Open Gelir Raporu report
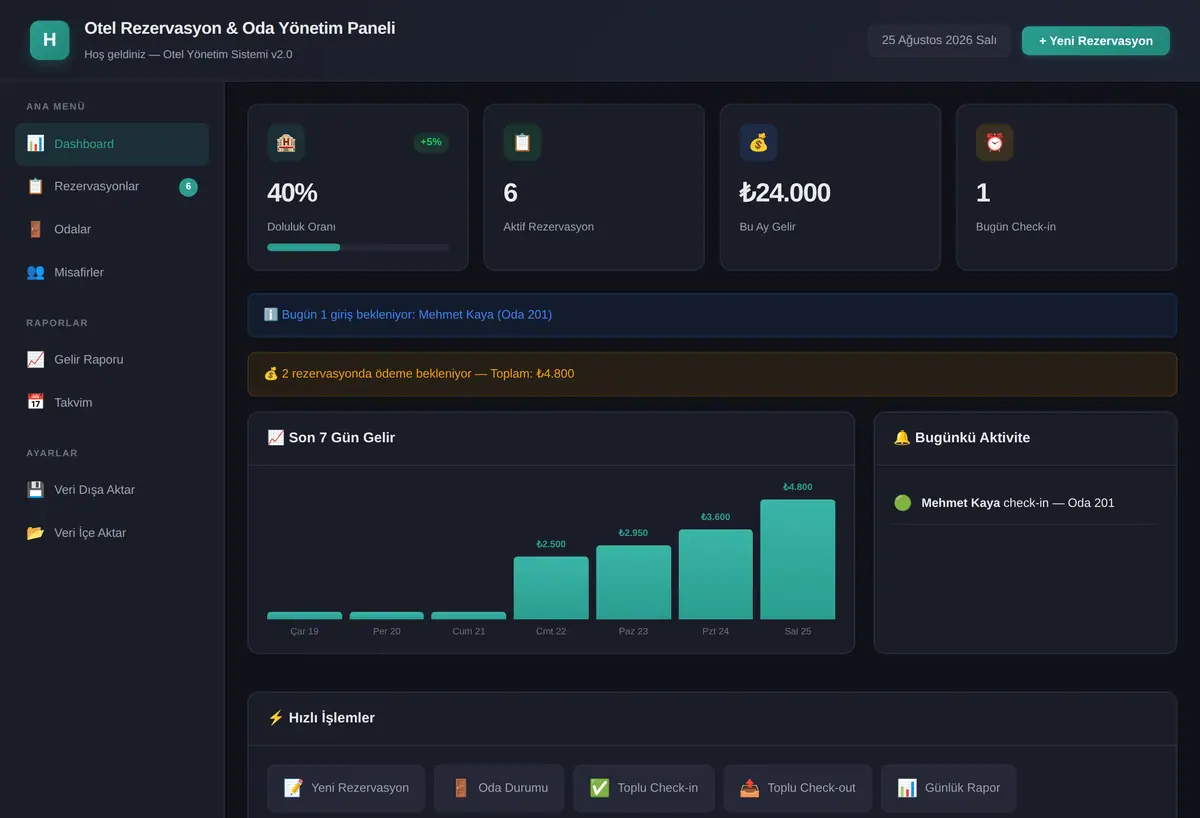Image resolution: width=1200 pixels, height=818 pixels. coord(112,360)
